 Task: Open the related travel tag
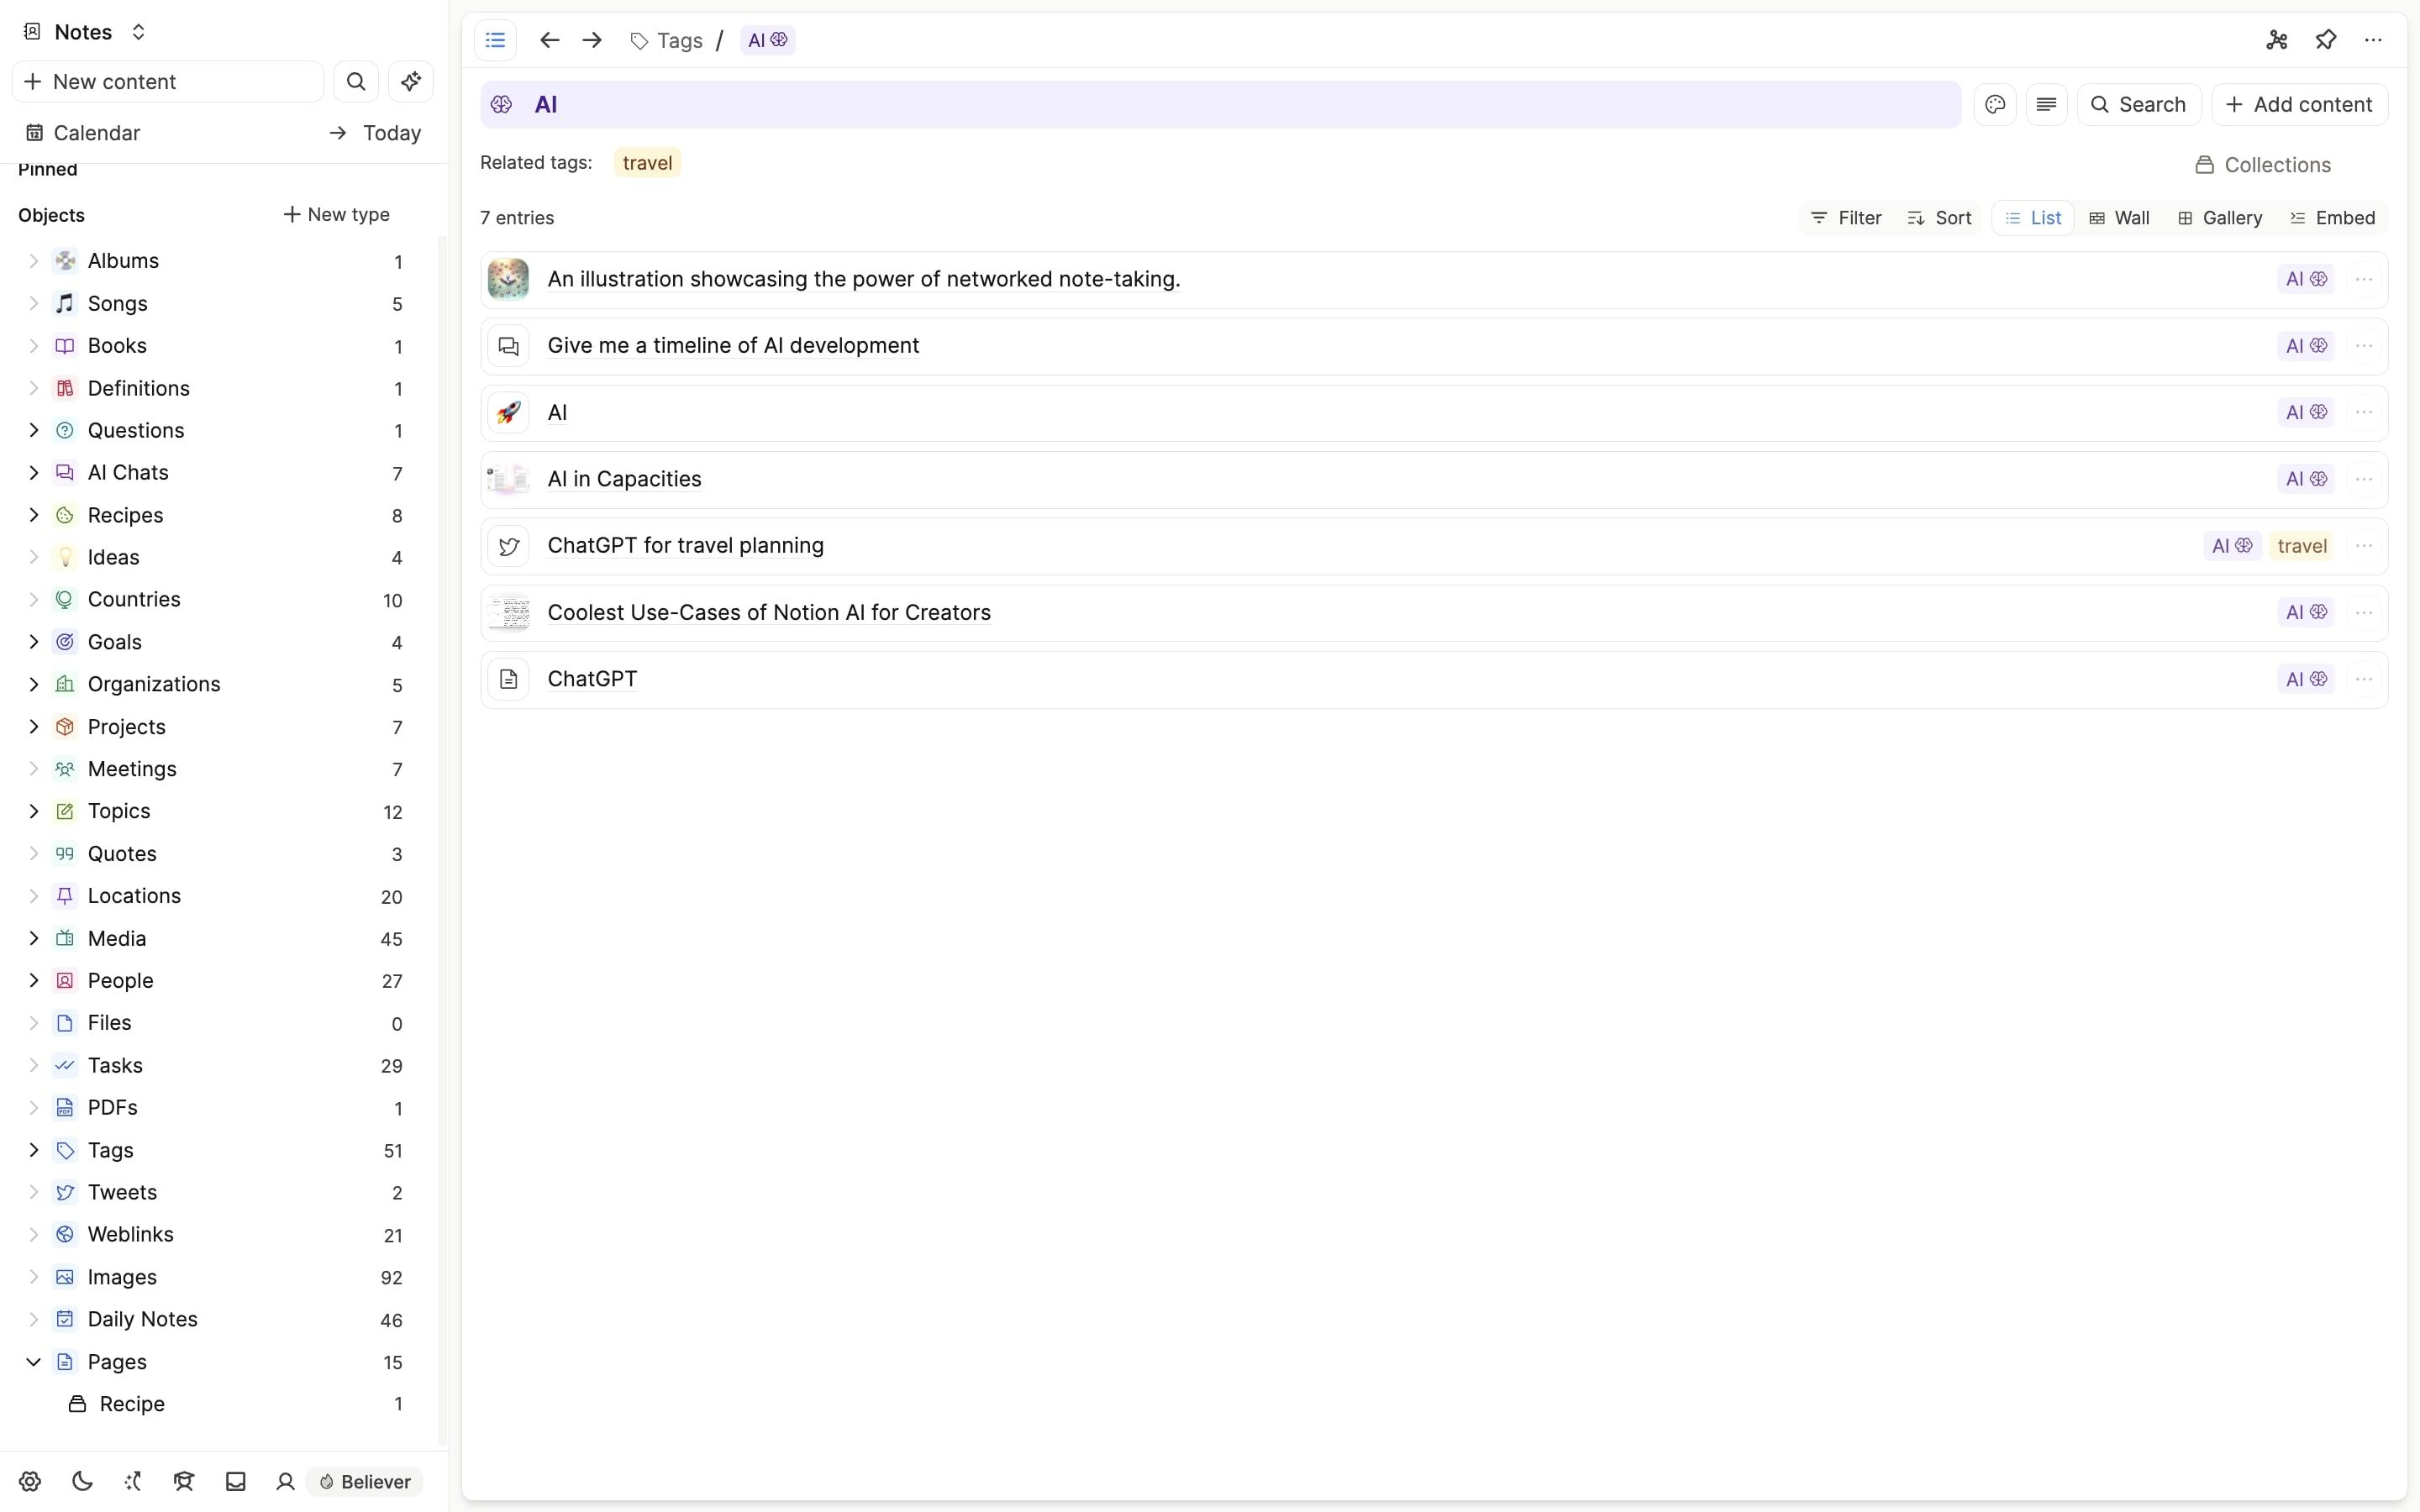click(647, 163)
